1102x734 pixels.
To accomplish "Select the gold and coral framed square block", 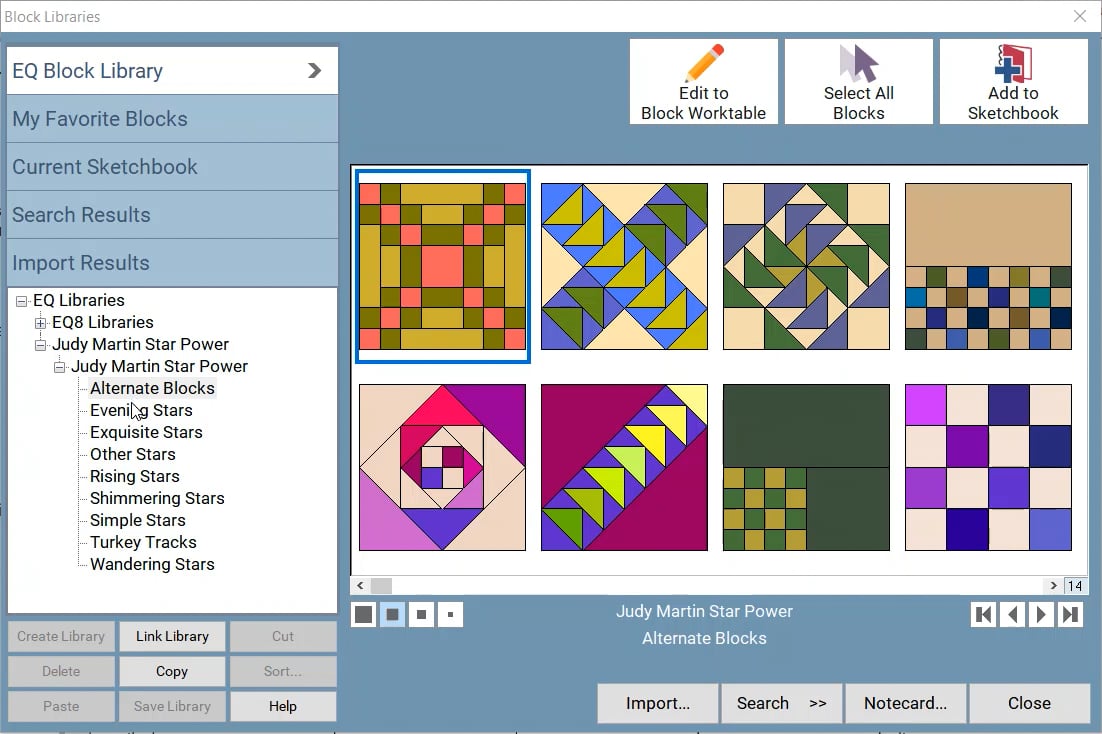I will [442, 266].
